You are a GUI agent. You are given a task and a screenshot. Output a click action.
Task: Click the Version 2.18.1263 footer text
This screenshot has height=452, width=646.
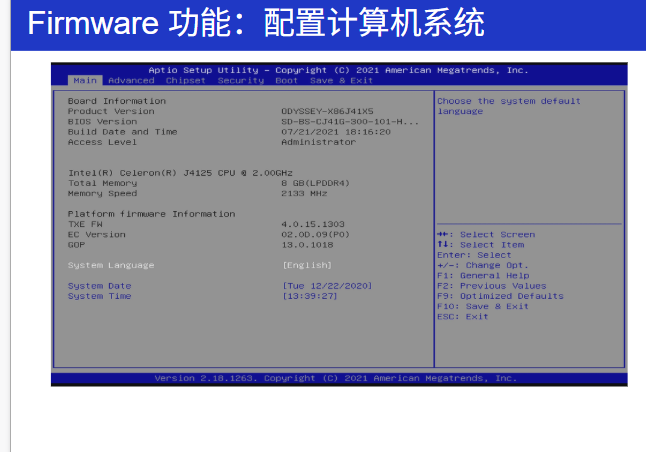[336, 378]
